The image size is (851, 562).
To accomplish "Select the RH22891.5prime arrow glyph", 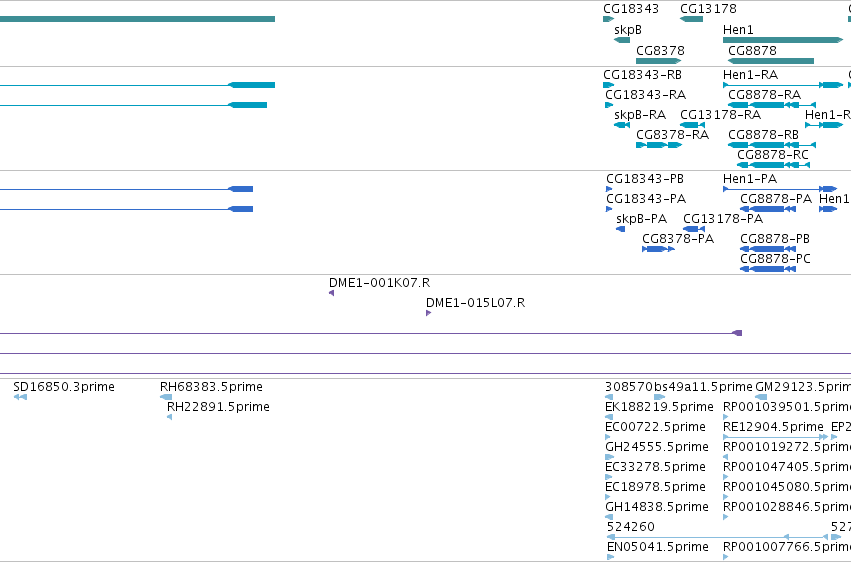I will (x=169, y=417).
